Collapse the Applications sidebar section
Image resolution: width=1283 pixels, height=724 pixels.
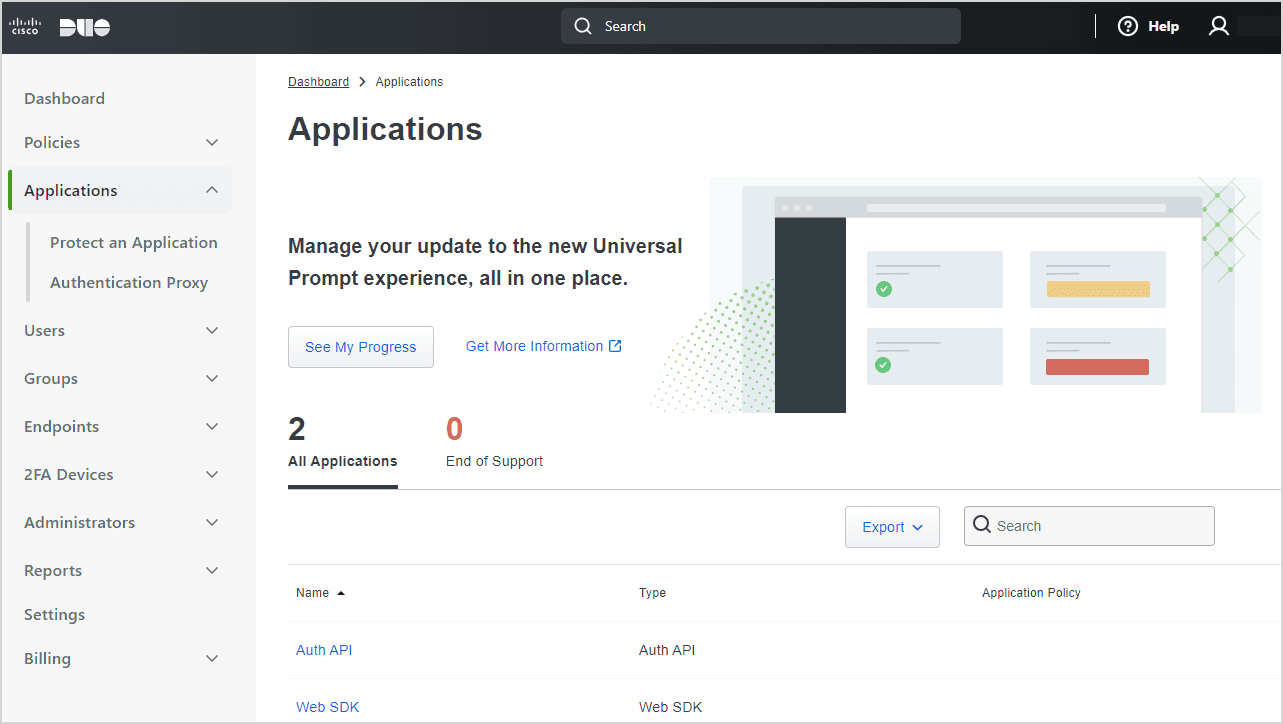[212, 190]
